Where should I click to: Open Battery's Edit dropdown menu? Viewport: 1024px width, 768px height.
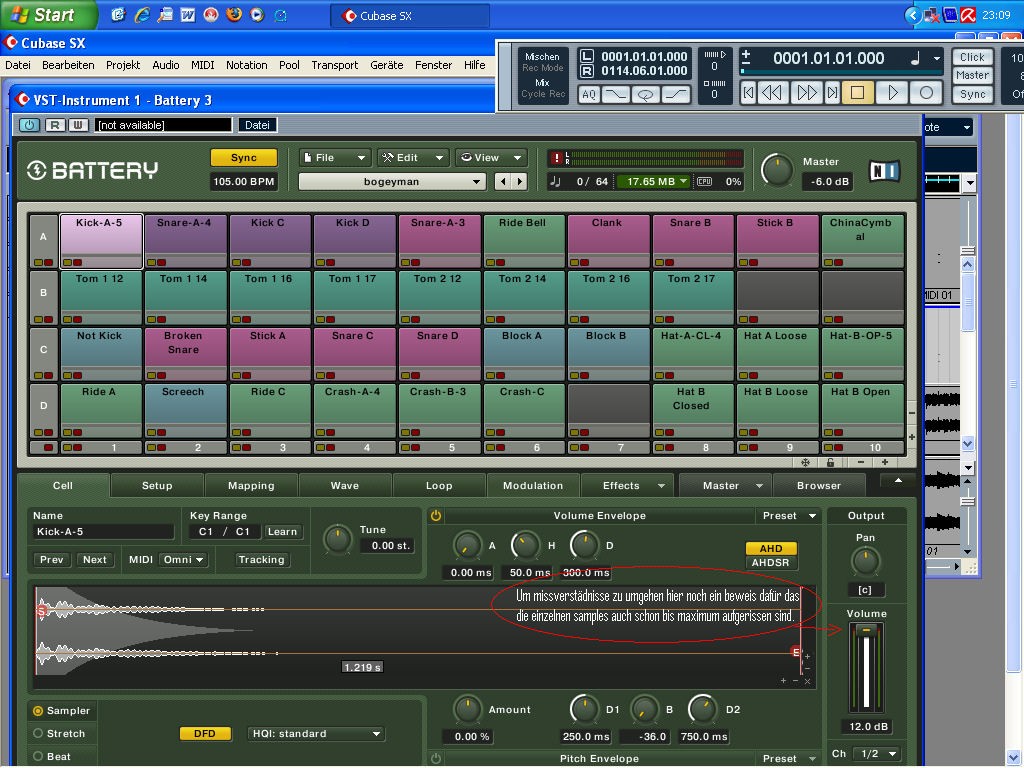(x=413, y=158)
